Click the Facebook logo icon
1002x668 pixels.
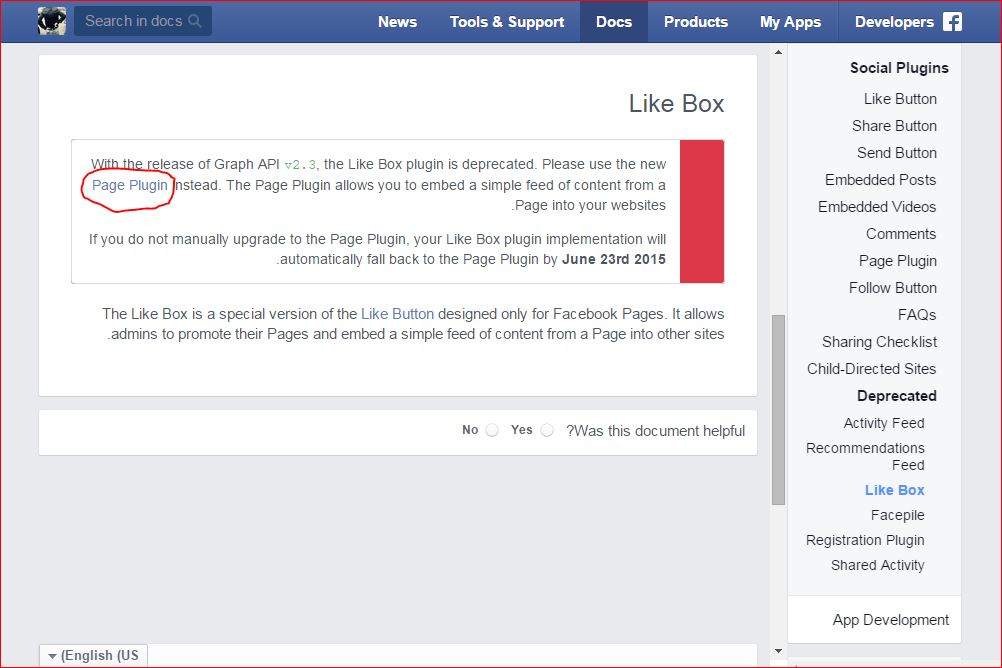tap(952, 22)
